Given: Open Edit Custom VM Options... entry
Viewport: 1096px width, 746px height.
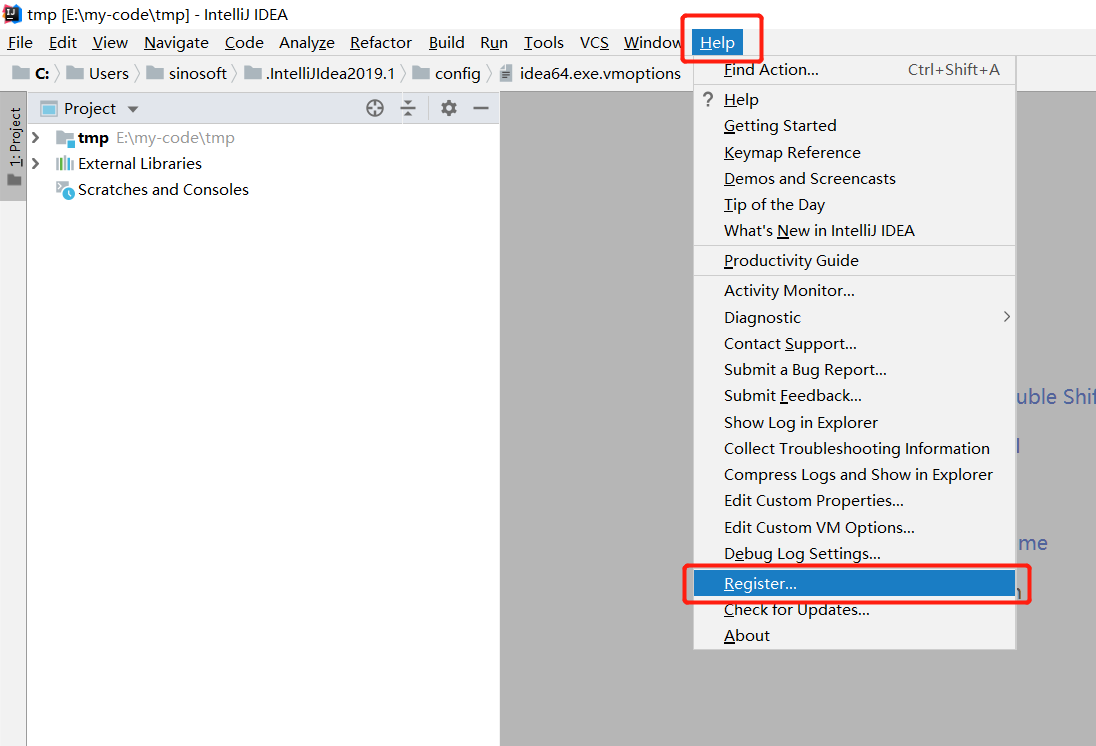Looking at the screenshot, I should pyautogui.click(x=819, y=527).
